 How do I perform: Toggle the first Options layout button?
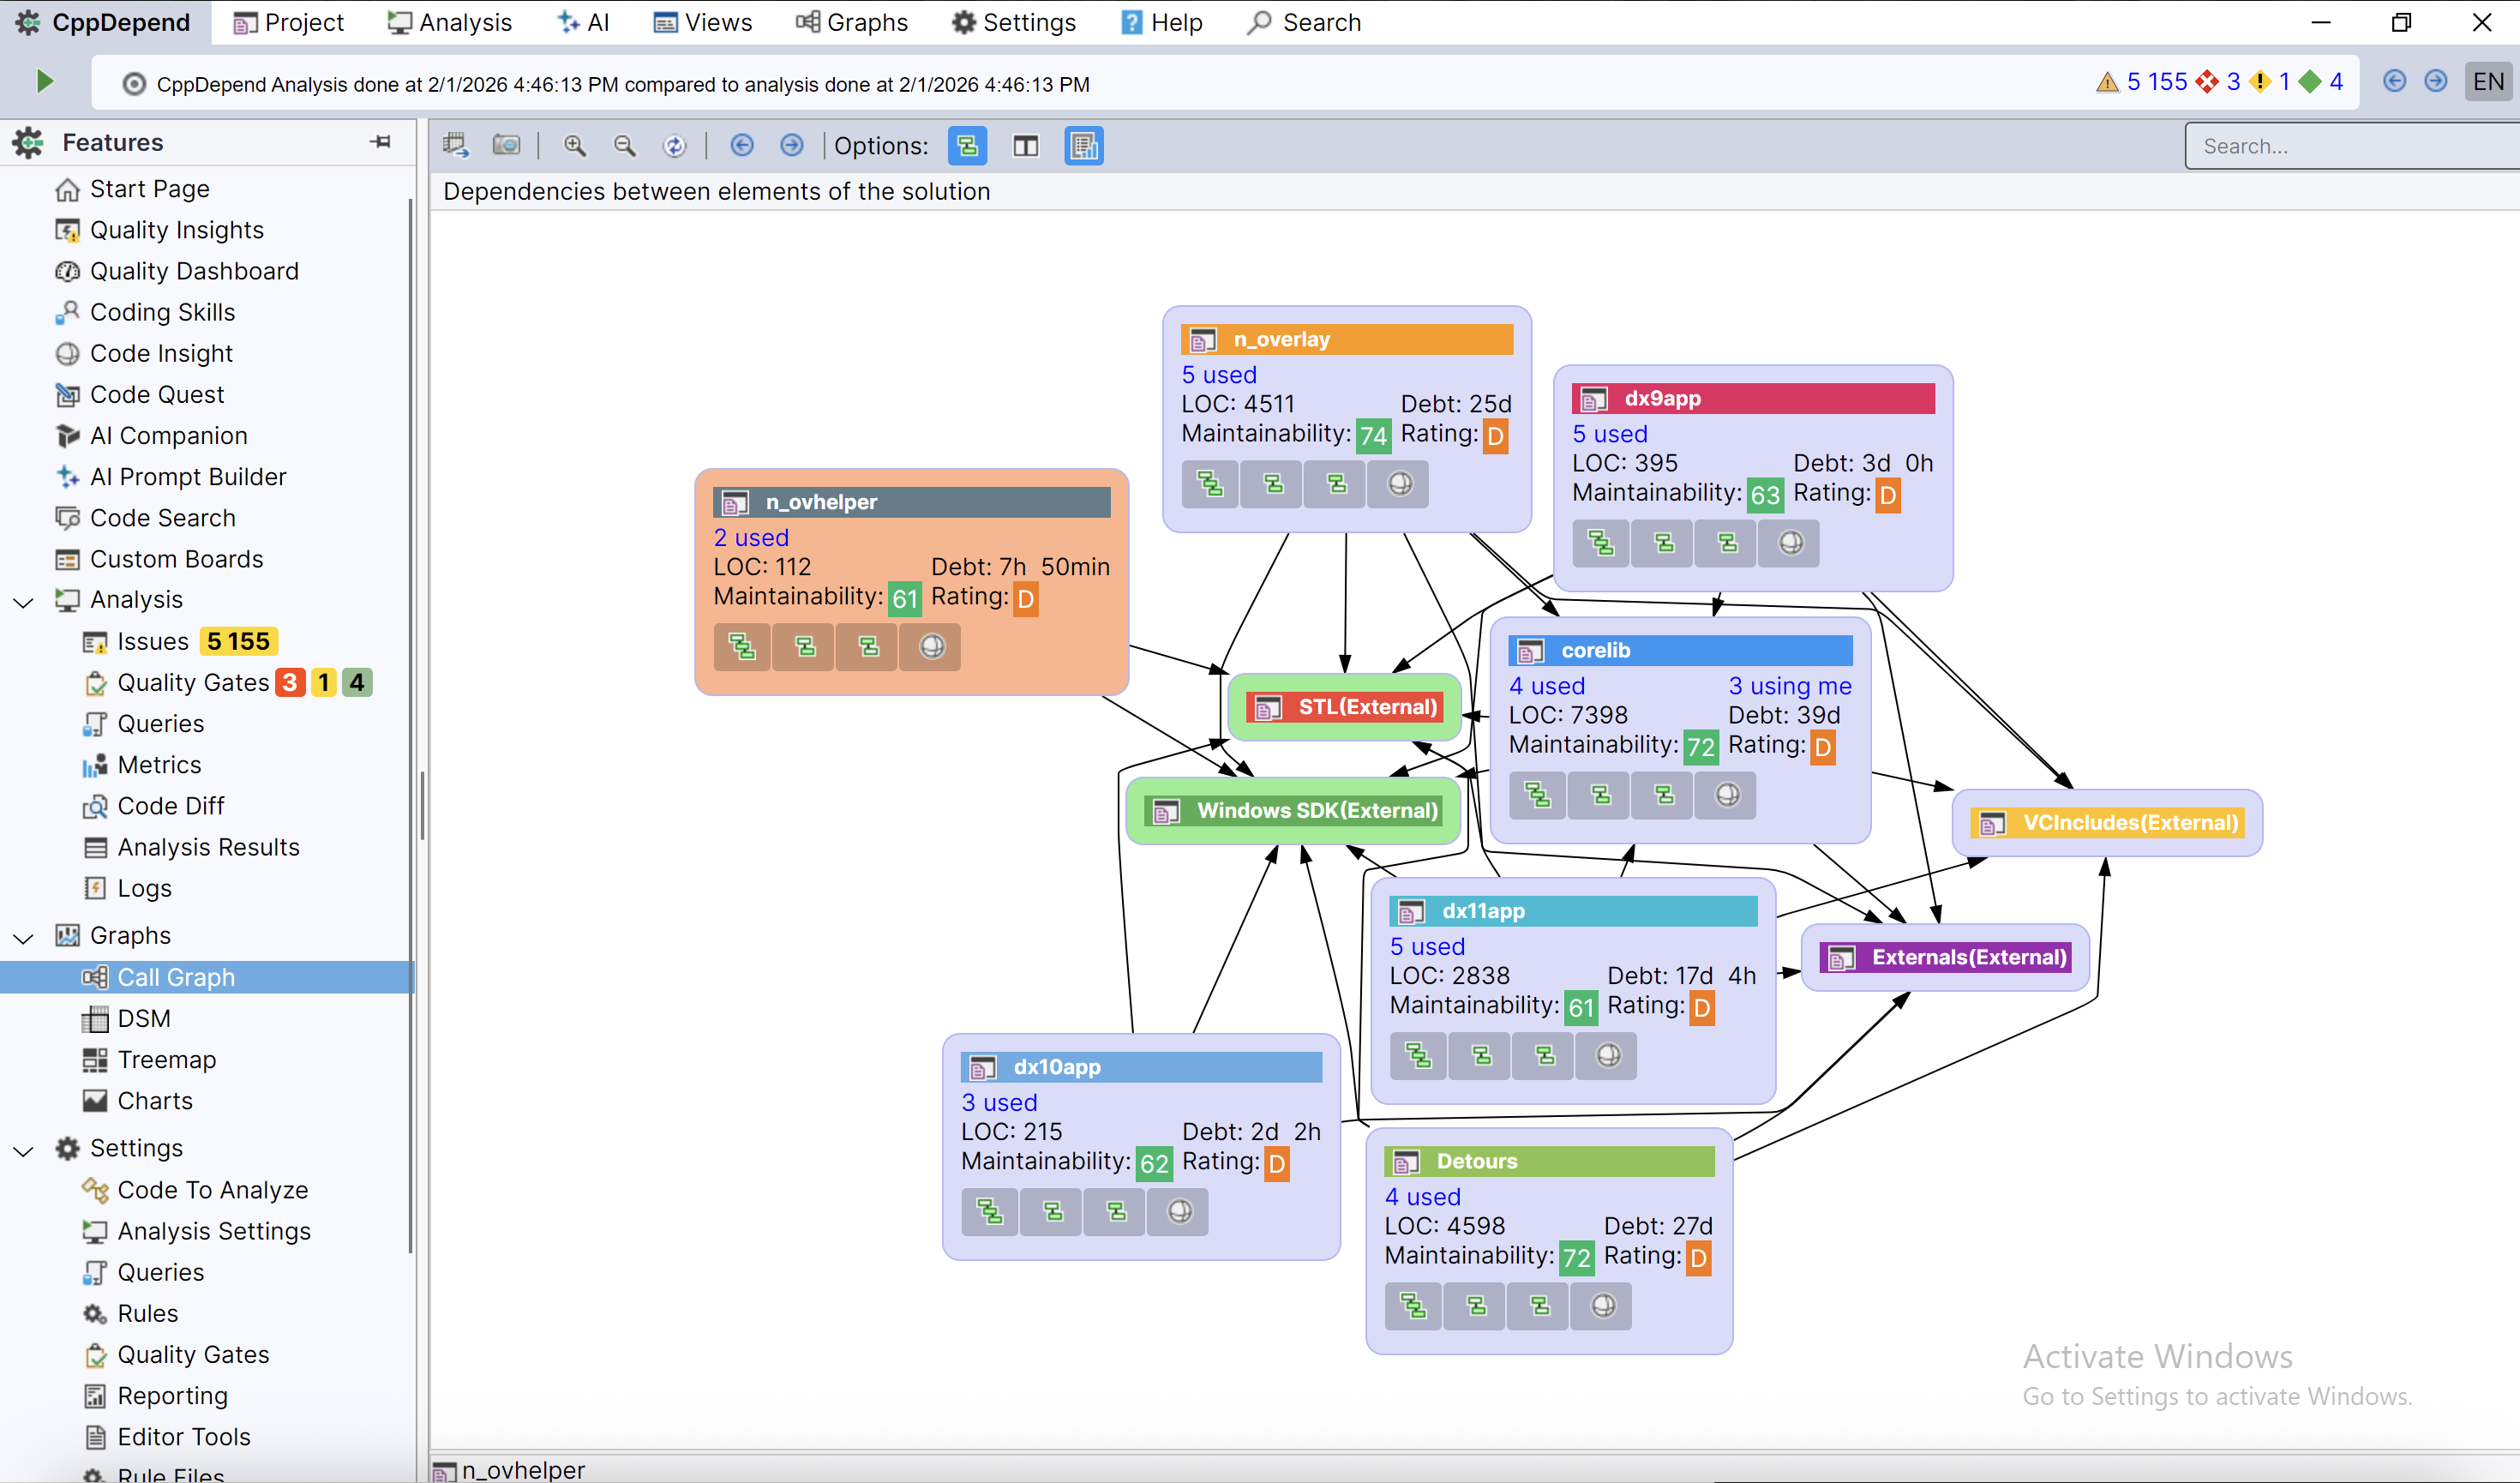(967, 145)
